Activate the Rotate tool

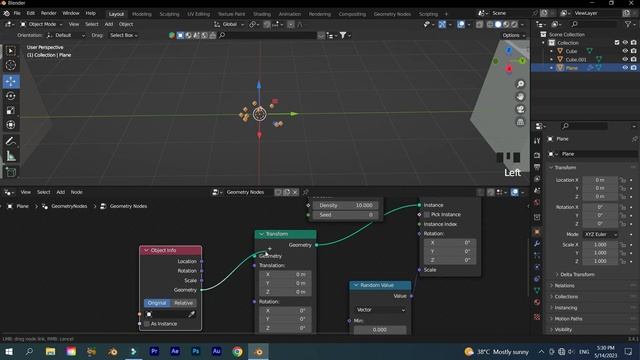pos(11,96)
